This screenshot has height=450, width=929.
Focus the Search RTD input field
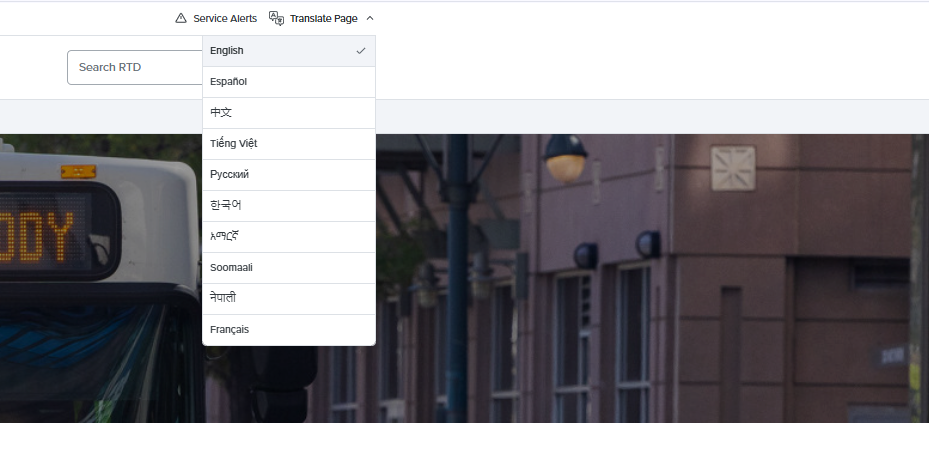coord(135,68)
